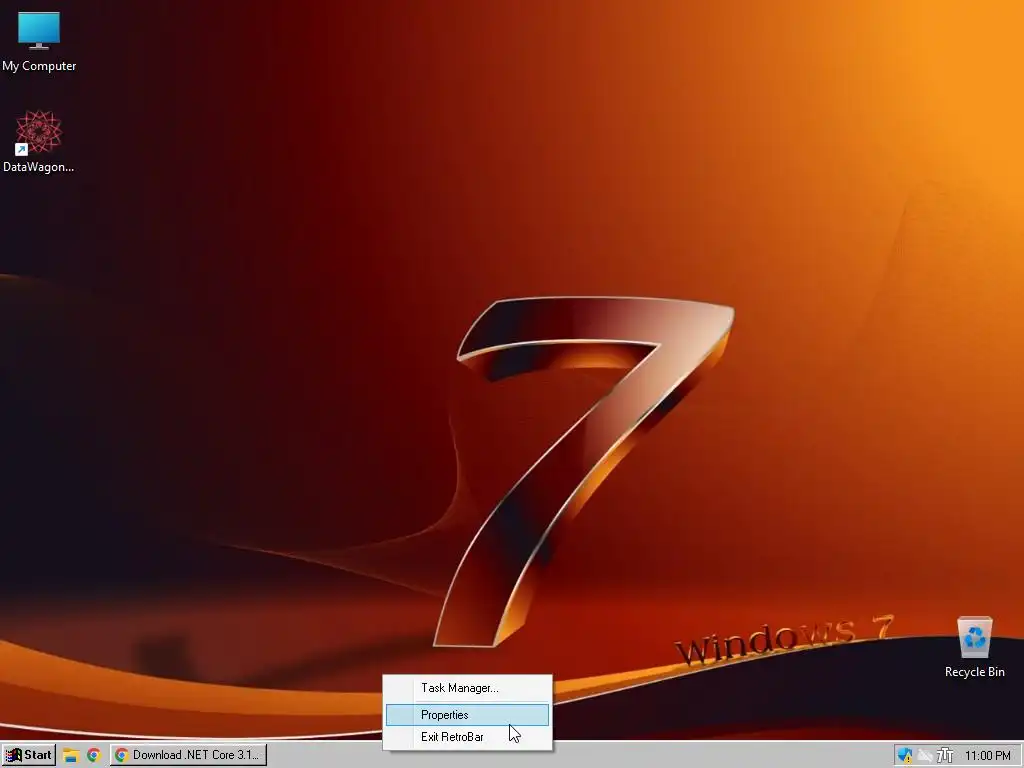Open the Start menu button

28,755
